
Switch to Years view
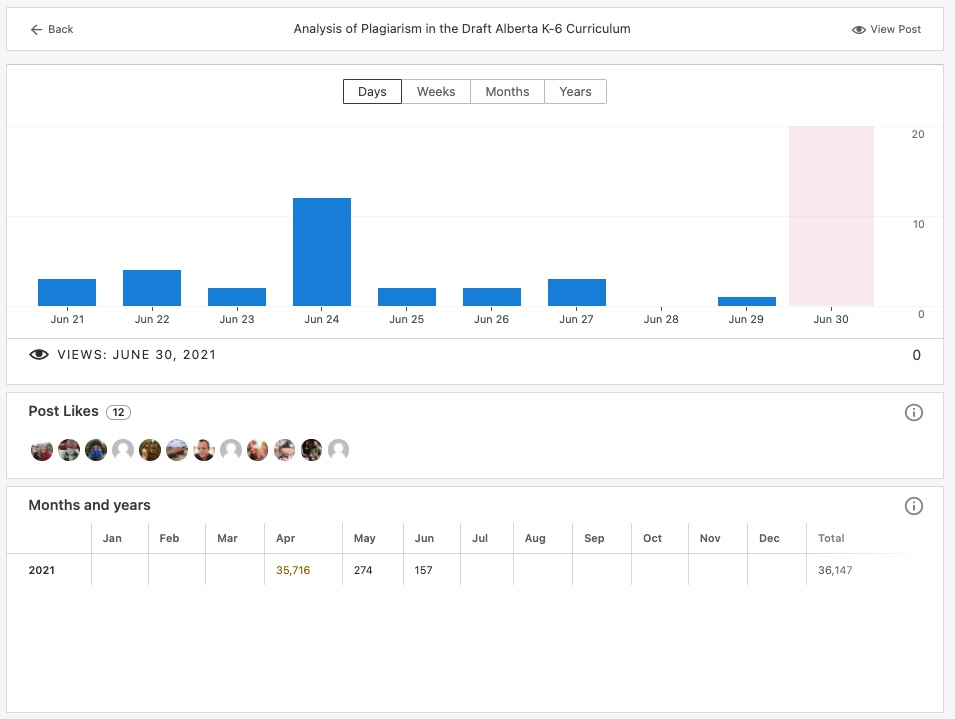(575, 92)
